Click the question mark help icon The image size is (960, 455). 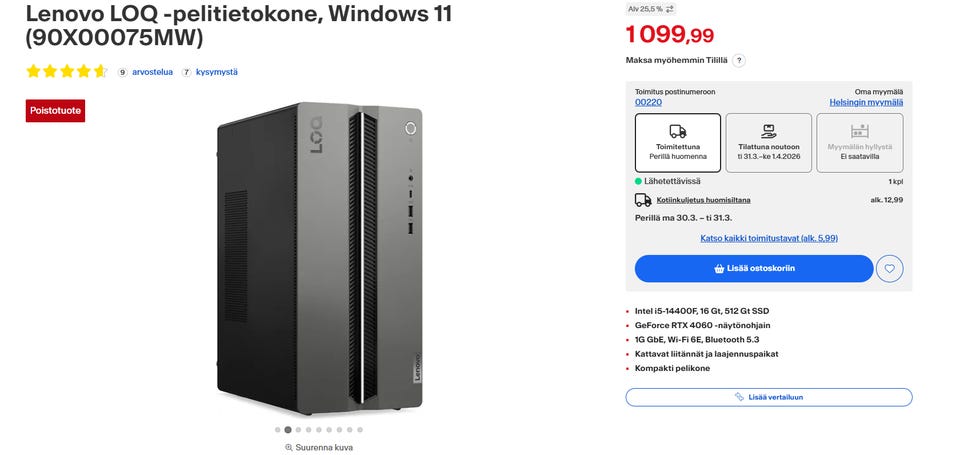[739, 60]
